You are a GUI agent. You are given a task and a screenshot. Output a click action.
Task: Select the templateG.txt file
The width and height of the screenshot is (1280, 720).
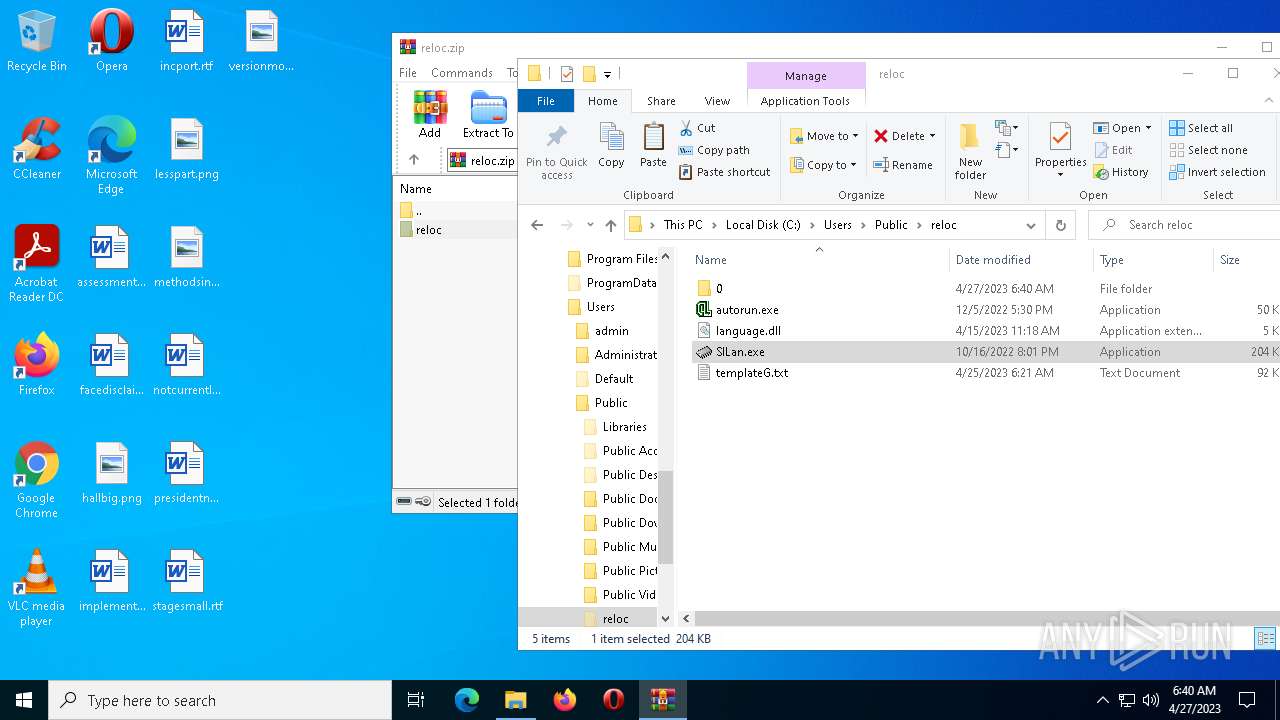[751, 373]
